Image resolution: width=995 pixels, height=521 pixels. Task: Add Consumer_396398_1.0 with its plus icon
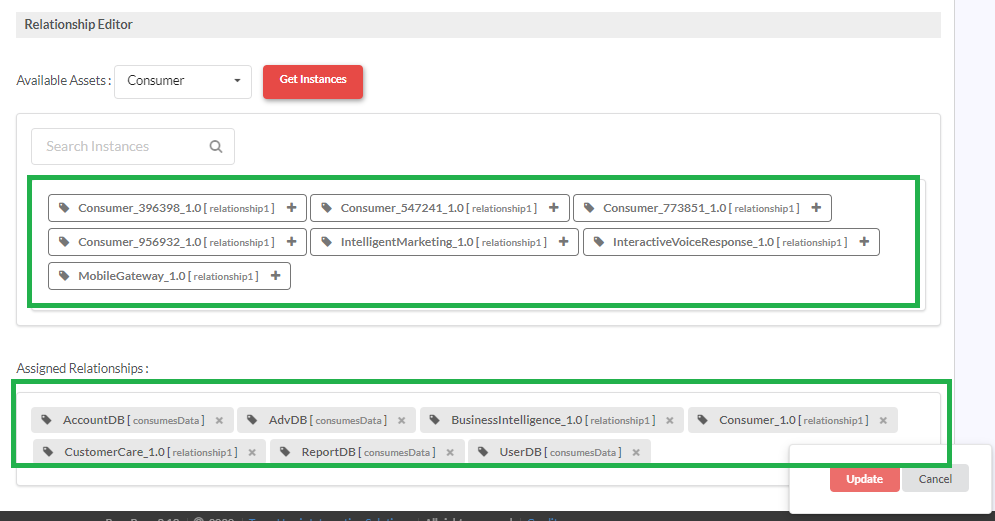click(291, 208)
